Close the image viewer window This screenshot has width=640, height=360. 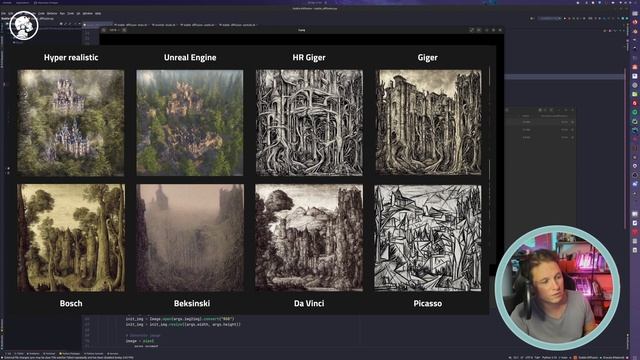(500, 30)
